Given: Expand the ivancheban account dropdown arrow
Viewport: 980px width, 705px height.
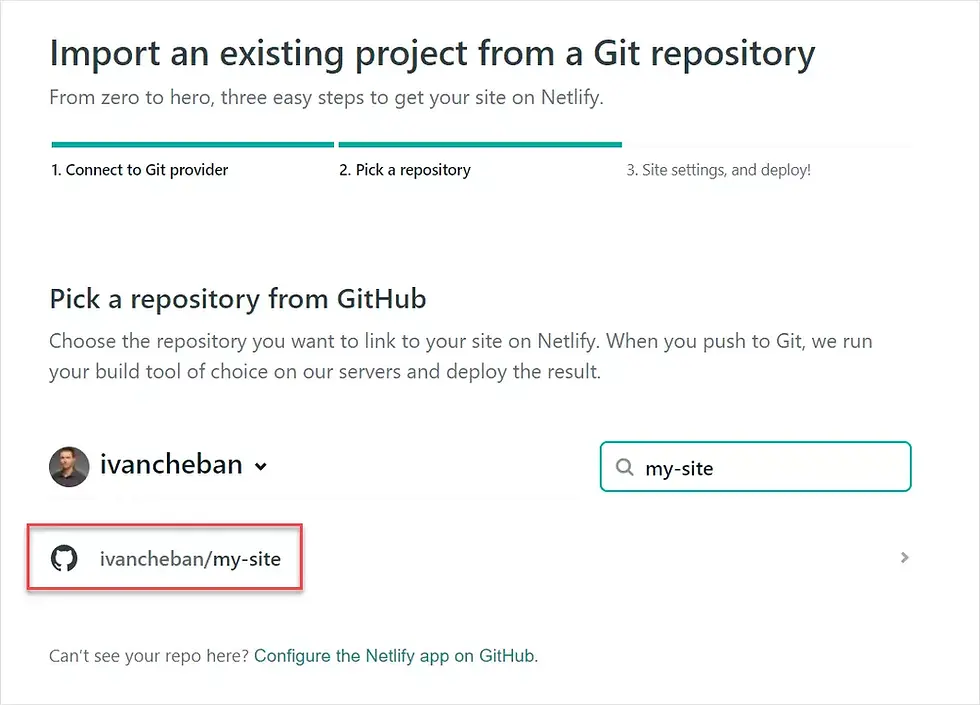Looking at the screenshot, I should click(x=261, y=466).
